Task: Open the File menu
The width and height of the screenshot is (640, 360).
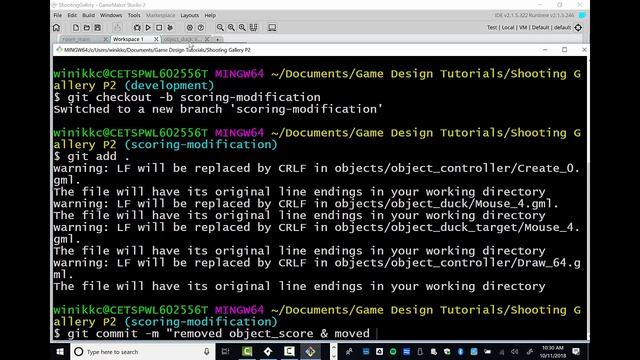Action: pyautogui.click(x=58, y=15)
